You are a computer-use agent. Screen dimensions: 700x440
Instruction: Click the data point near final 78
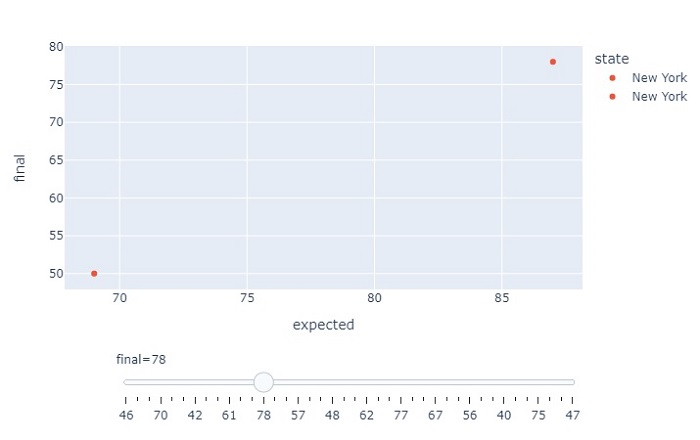[x=553, y=62]
